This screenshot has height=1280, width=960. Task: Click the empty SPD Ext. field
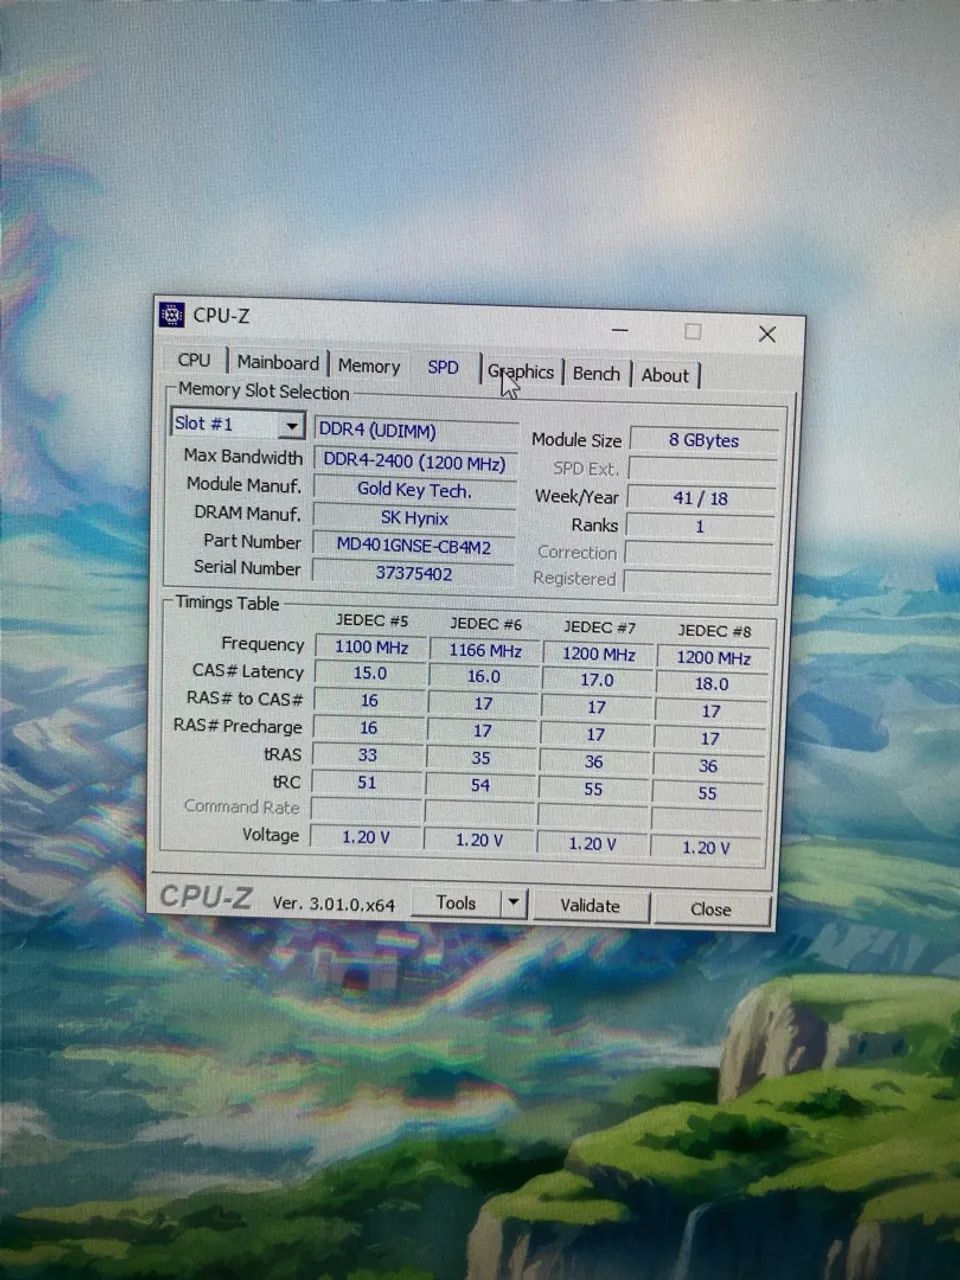pyautogui.click(x=703, y=469)
